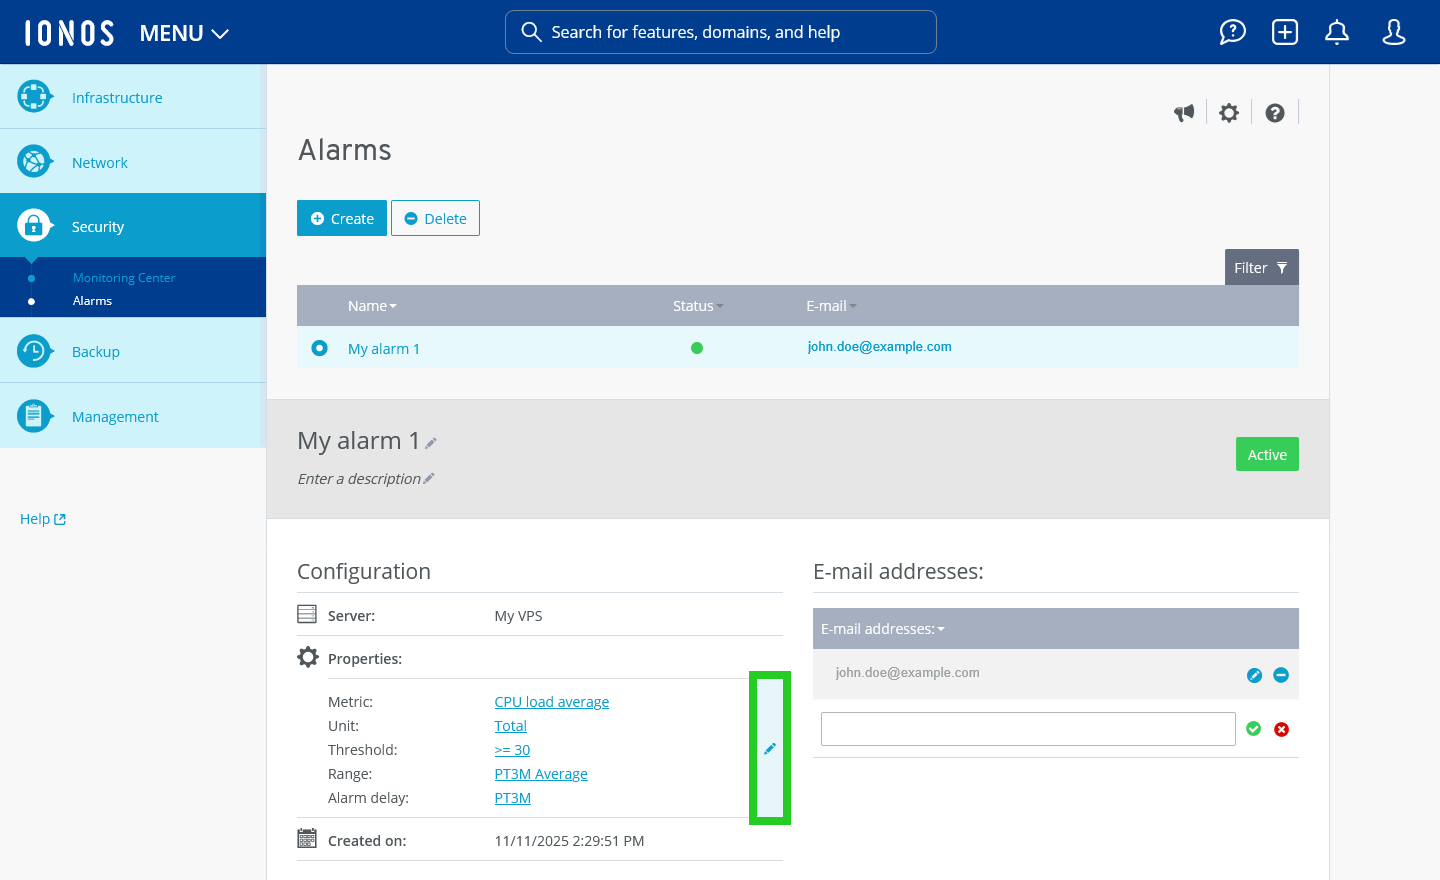Open the account profile icon

[x=1393, y=32]
